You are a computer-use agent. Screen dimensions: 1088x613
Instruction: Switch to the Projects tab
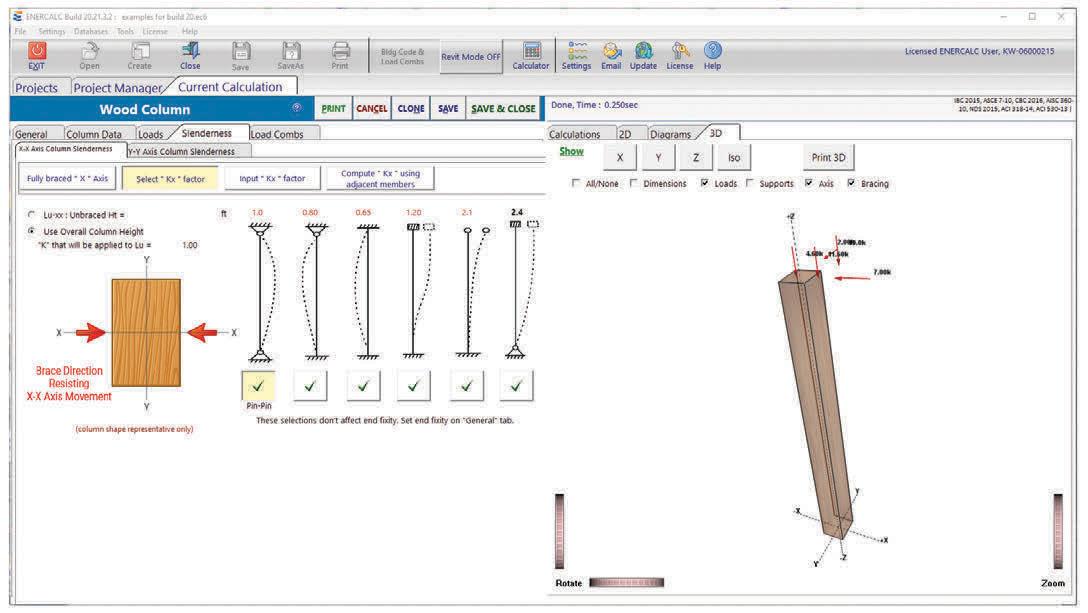pyautogui.click(x=37, y=87)
